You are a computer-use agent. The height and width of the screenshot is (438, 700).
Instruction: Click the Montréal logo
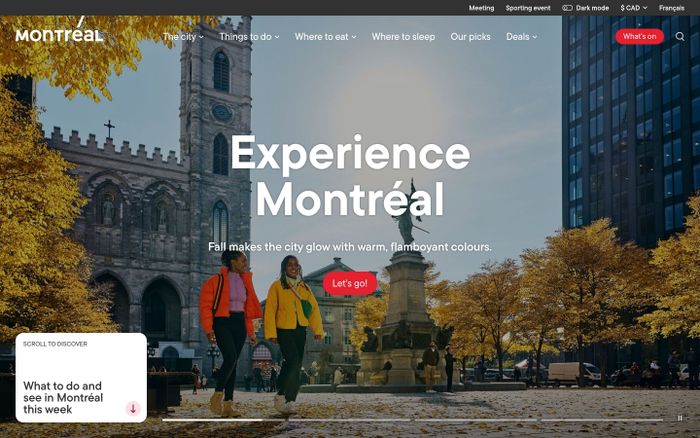(x=59, y=30)
